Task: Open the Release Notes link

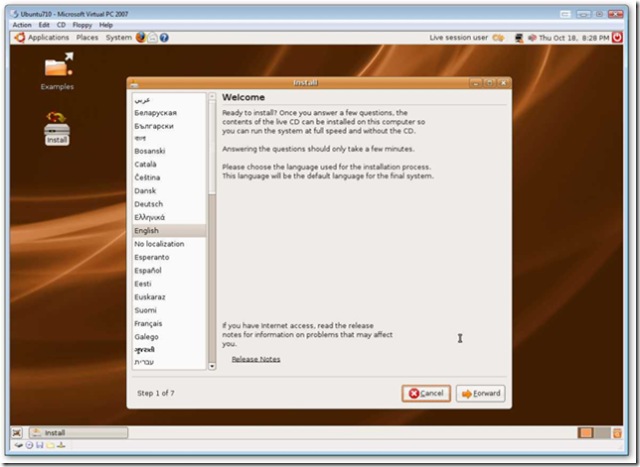Action: point(256,359)
